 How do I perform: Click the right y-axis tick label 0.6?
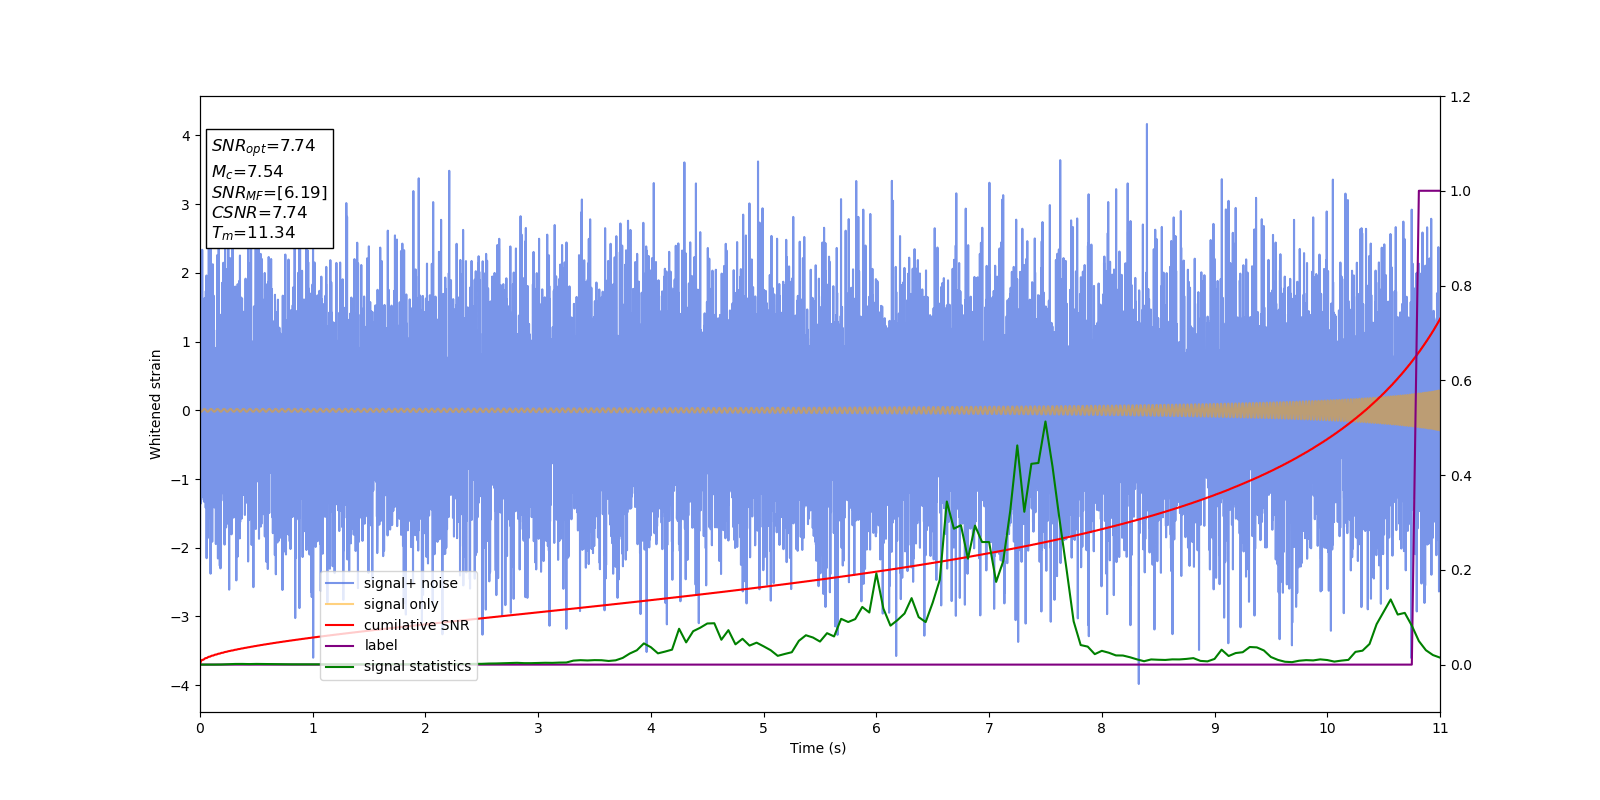[x=1460, y=381]
